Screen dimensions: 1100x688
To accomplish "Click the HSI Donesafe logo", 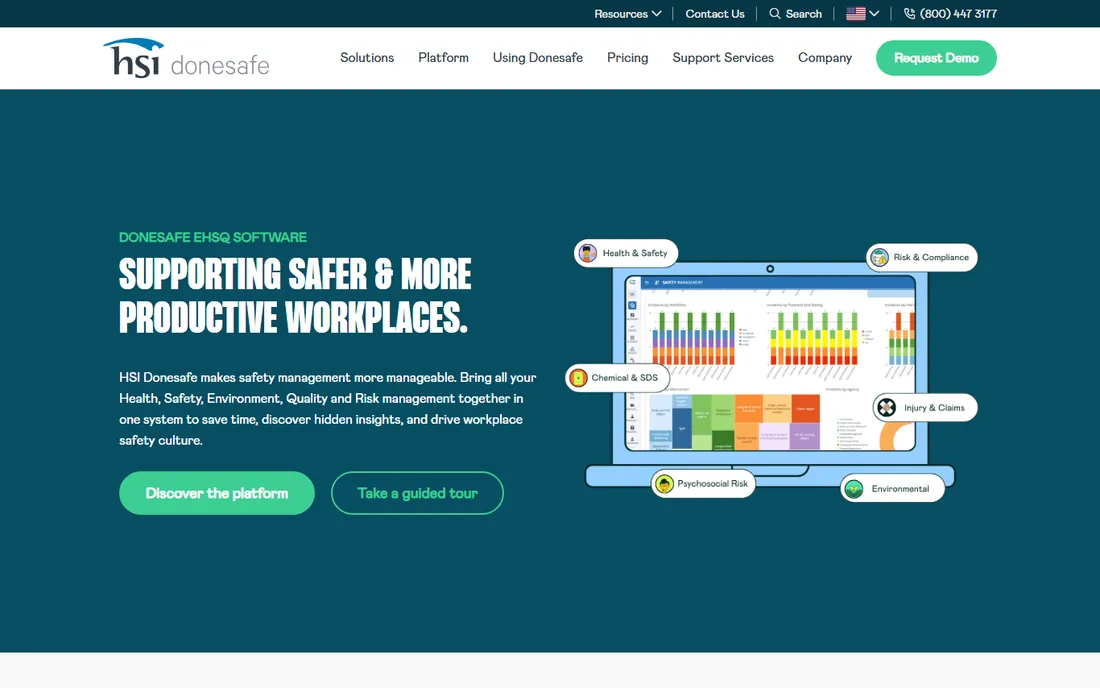I will (186, 58).
